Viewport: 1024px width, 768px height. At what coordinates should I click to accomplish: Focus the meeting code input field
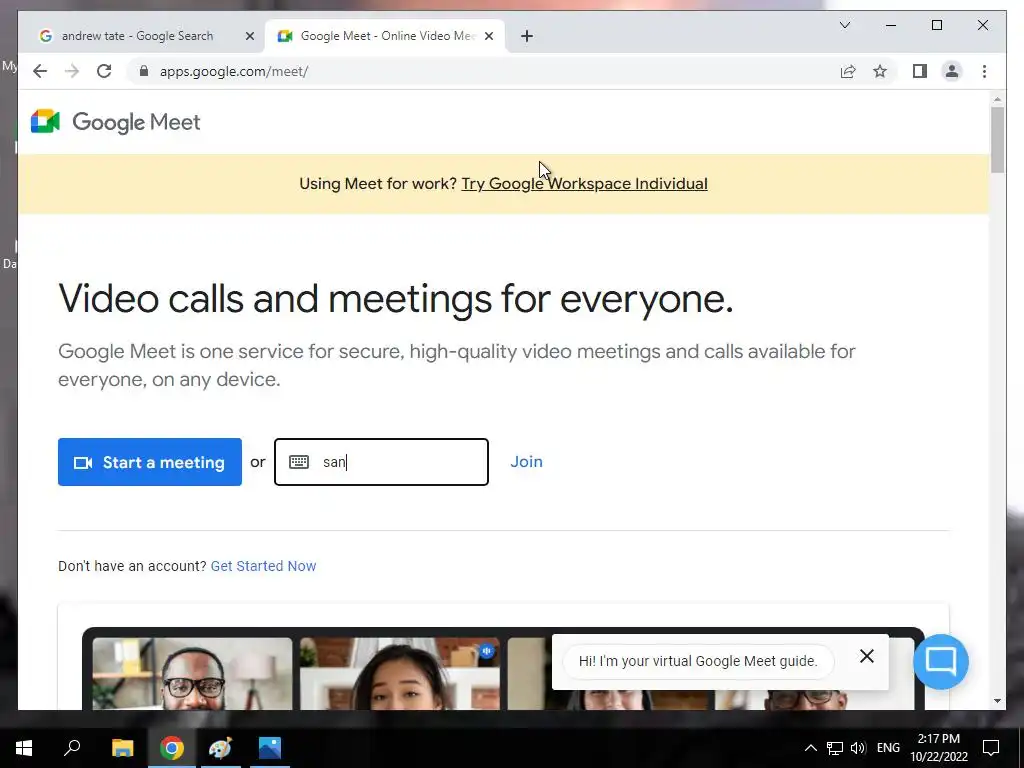[381, 462]
